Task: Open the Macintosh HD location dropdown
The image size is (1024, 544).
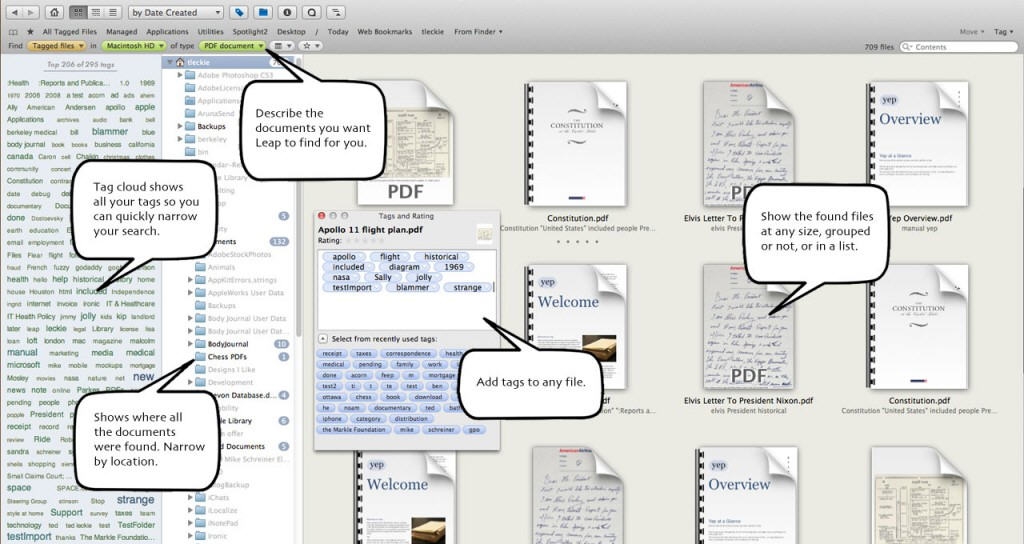Action: click(x=134, y=46)
